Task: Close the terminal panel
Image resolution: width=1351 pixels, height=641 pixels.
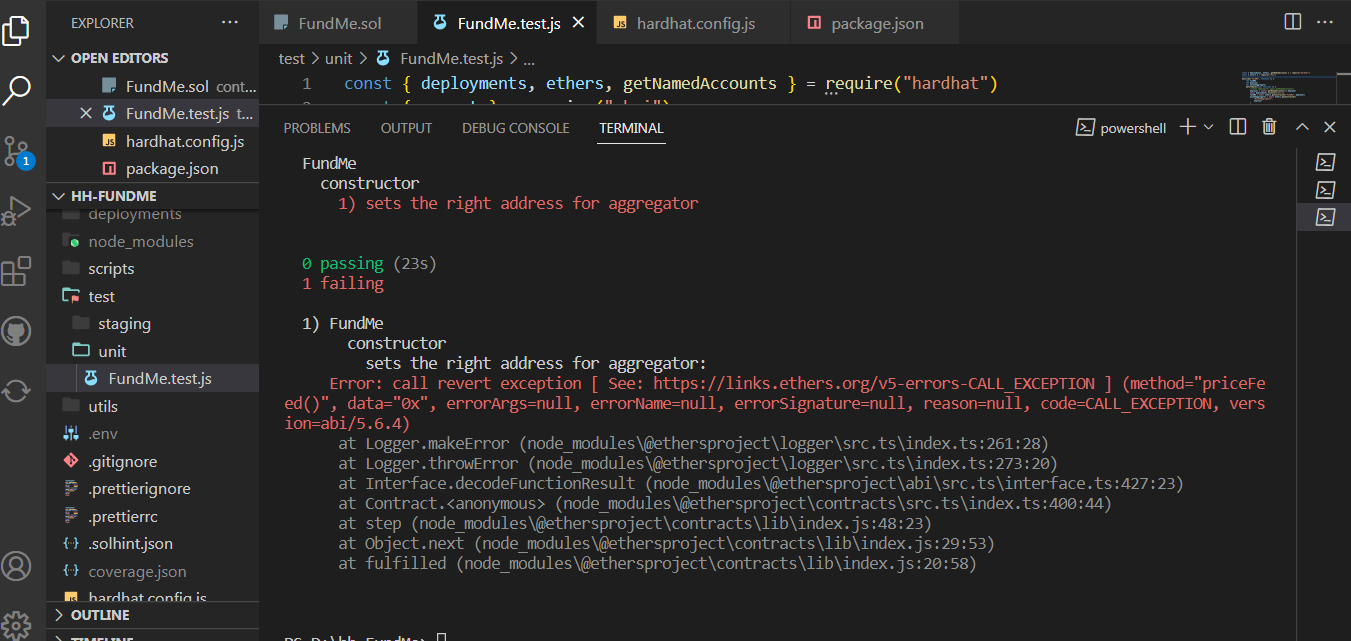Action: click(x=1330, y=127)
